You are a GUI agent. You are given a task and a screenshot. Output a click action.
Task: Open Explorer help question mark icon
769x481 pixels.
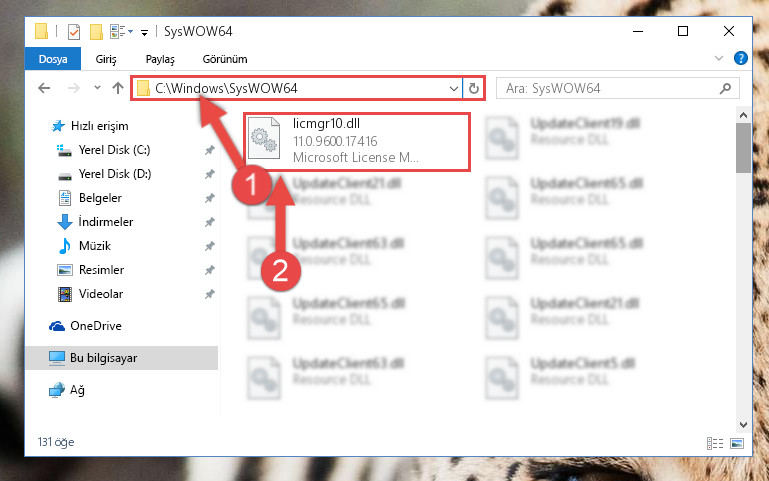point(741,58)
